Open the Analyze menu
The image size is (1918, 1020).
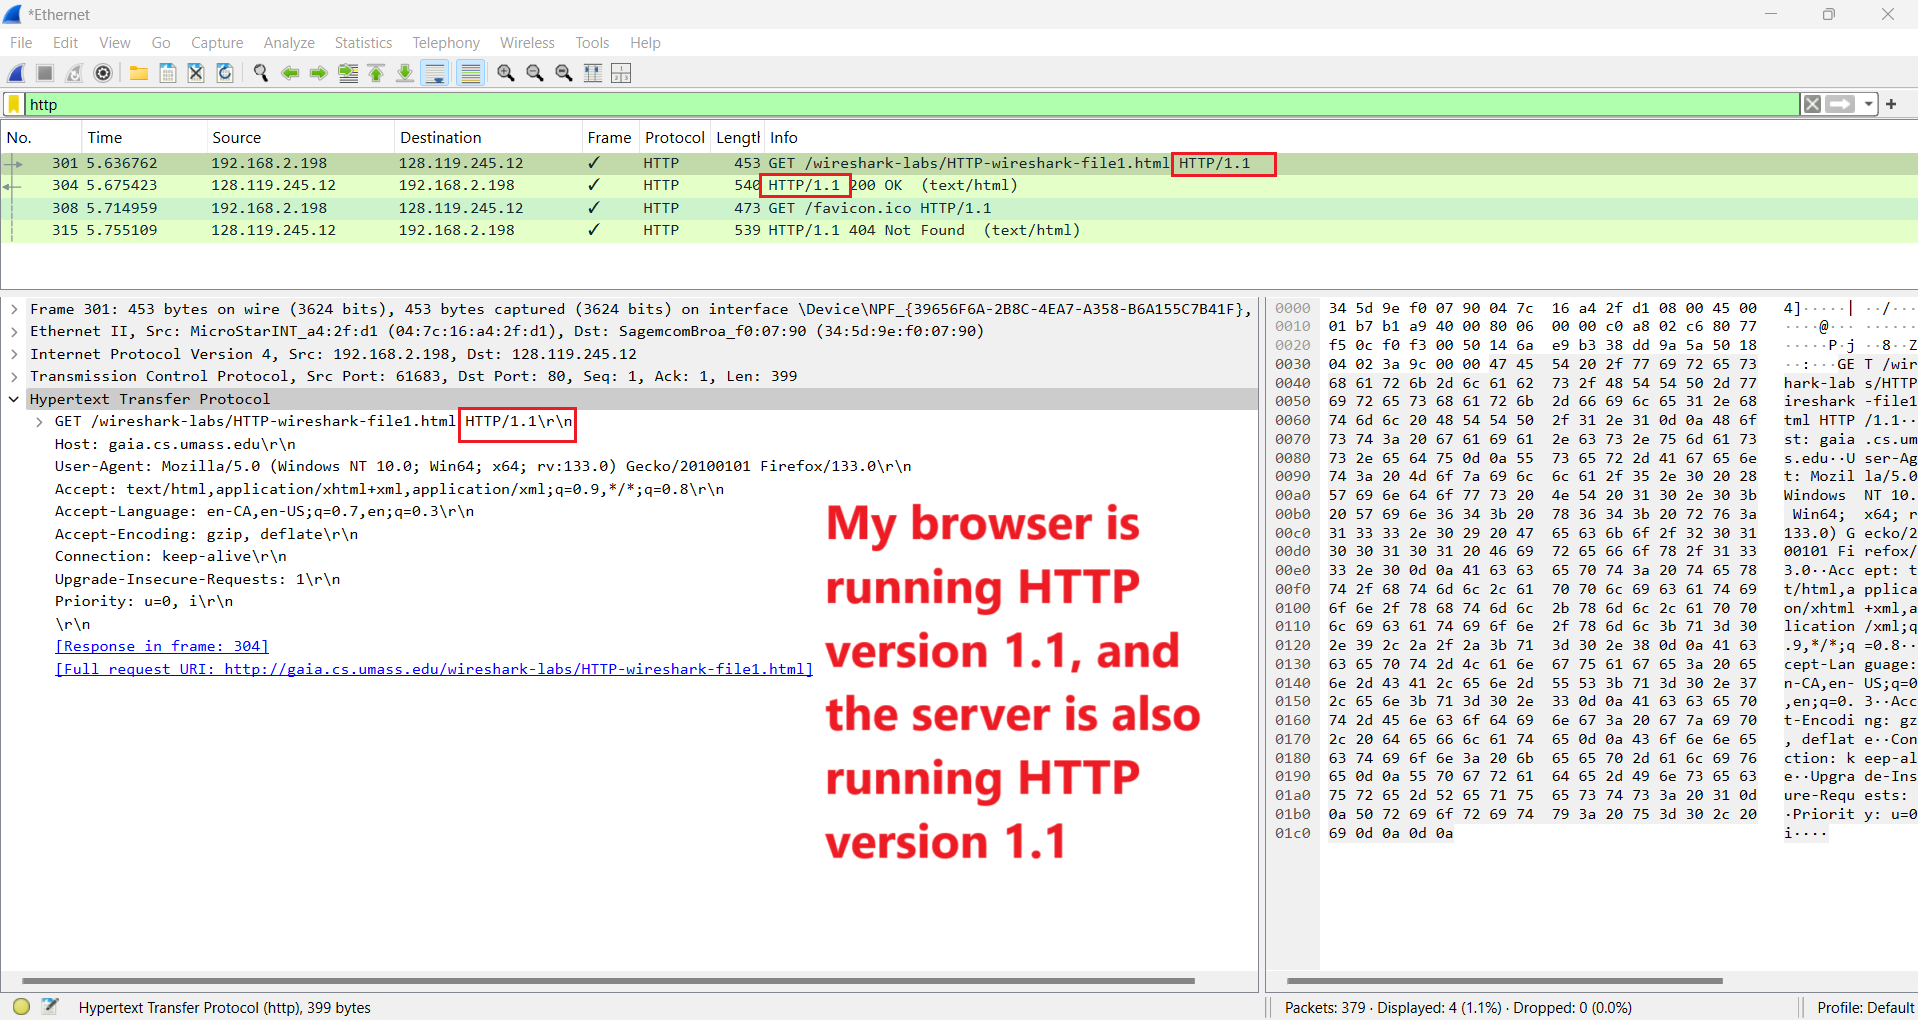tap(289, 42)
